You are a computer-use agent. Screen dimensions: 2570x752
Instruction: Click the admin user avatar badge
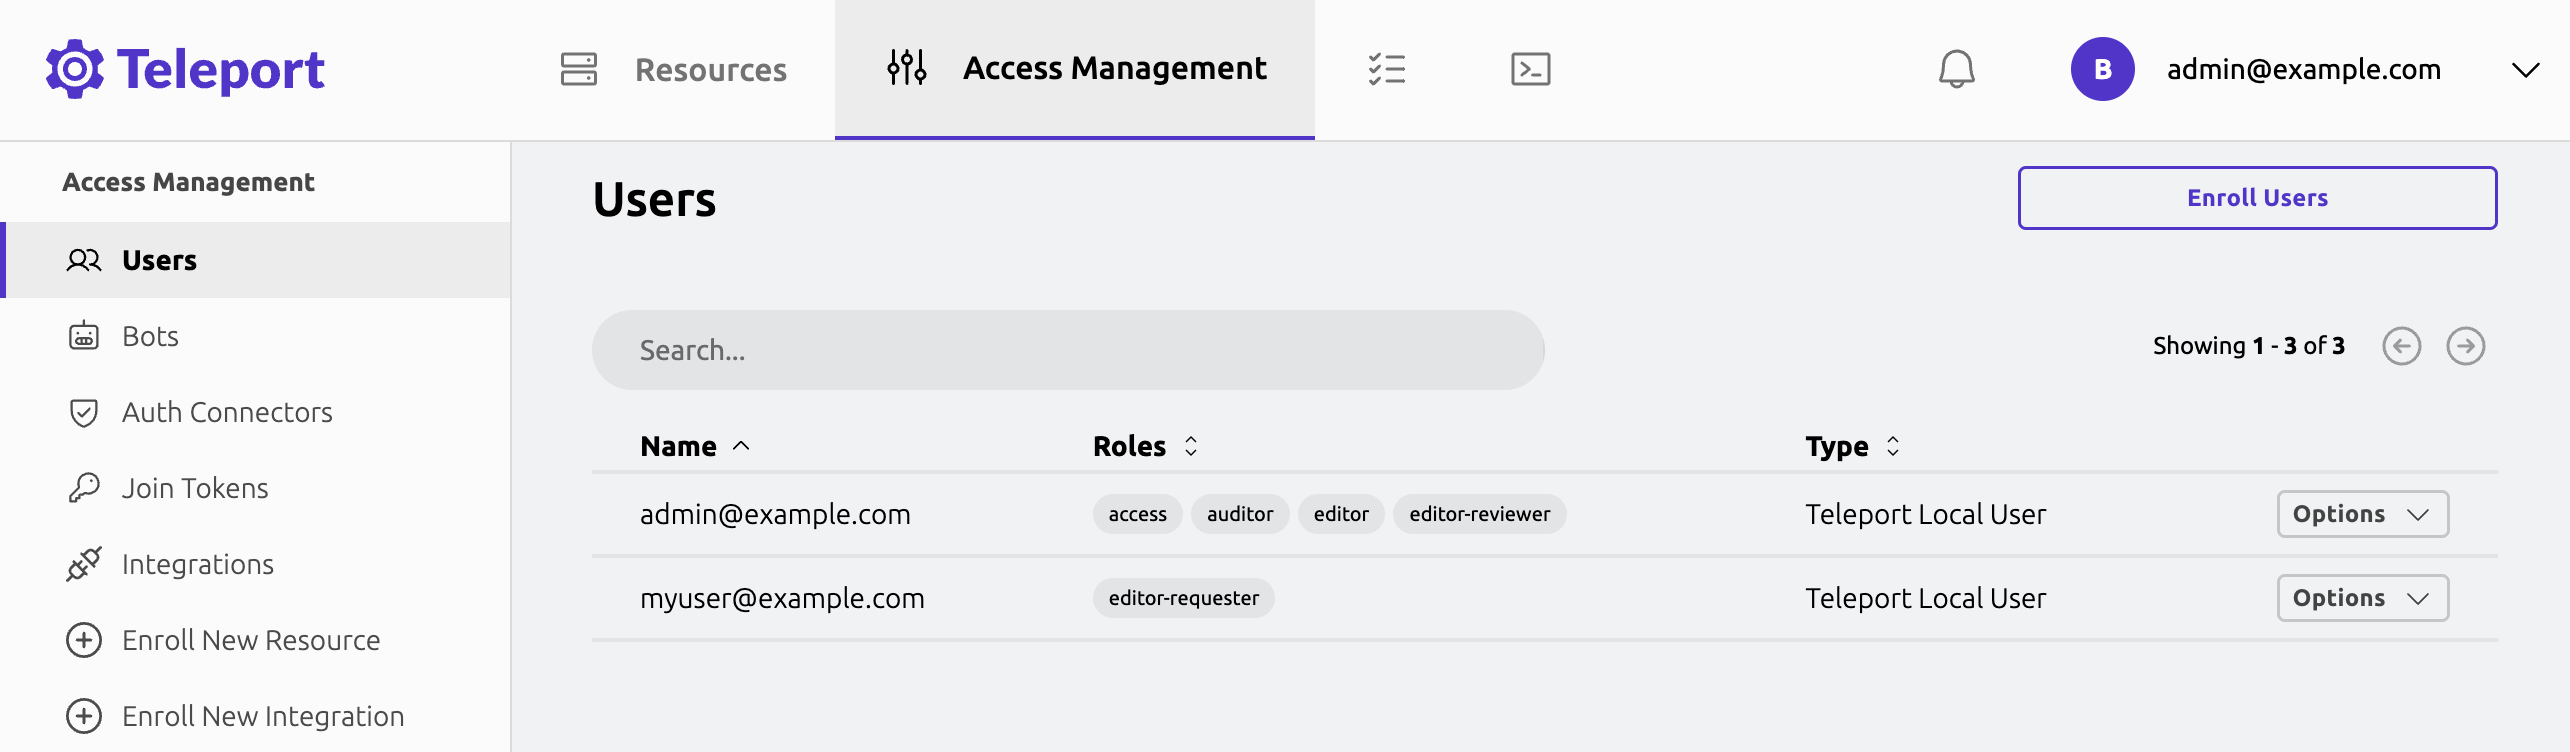pos(2102,69)
